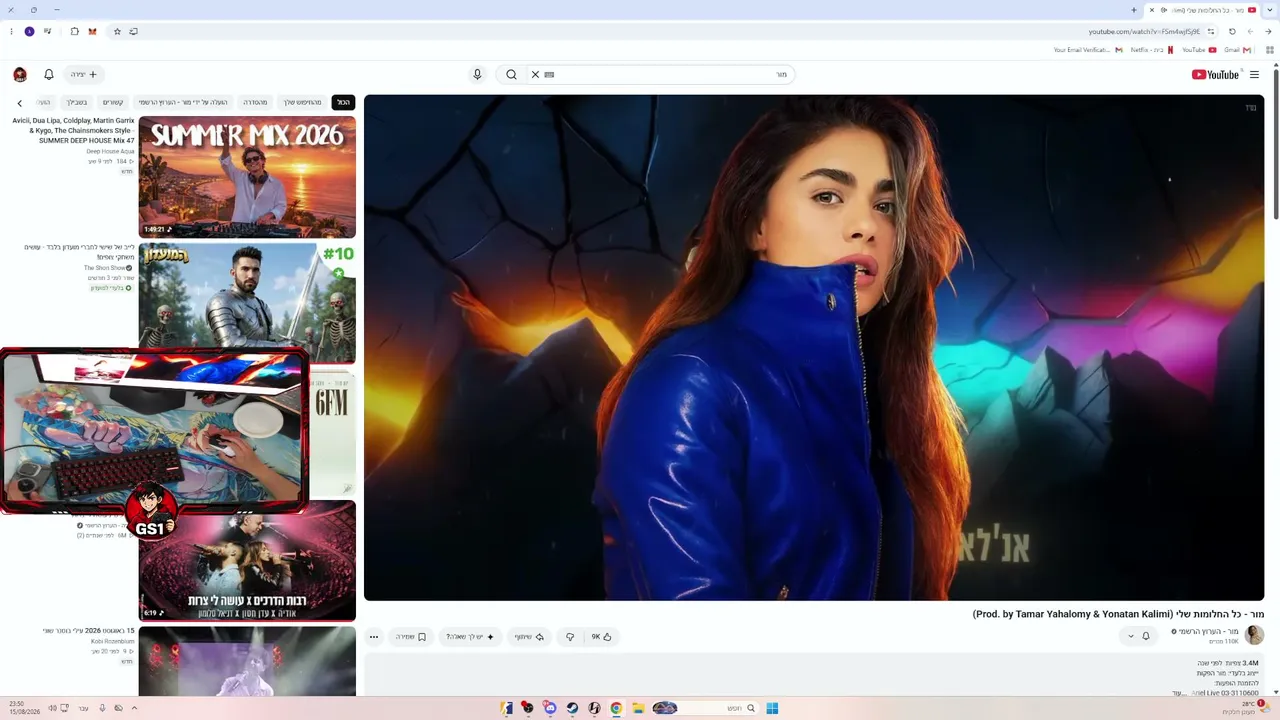This screenshot has width=1280, height=720.
Task: Click the Chrome icon on the taskbar
Action: tap(616, 708)
